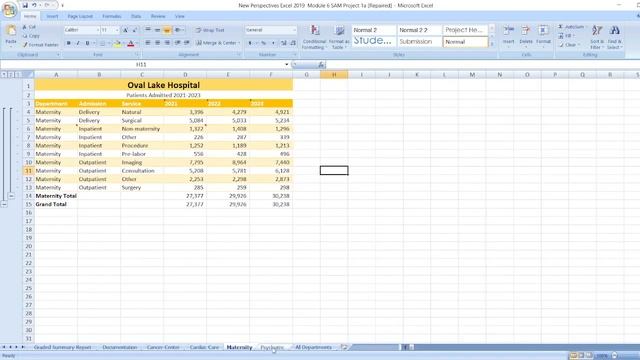The width and height of the screenshot is (640, 360).
Task: Decrease the cell indent
Action: coord(178,43)
